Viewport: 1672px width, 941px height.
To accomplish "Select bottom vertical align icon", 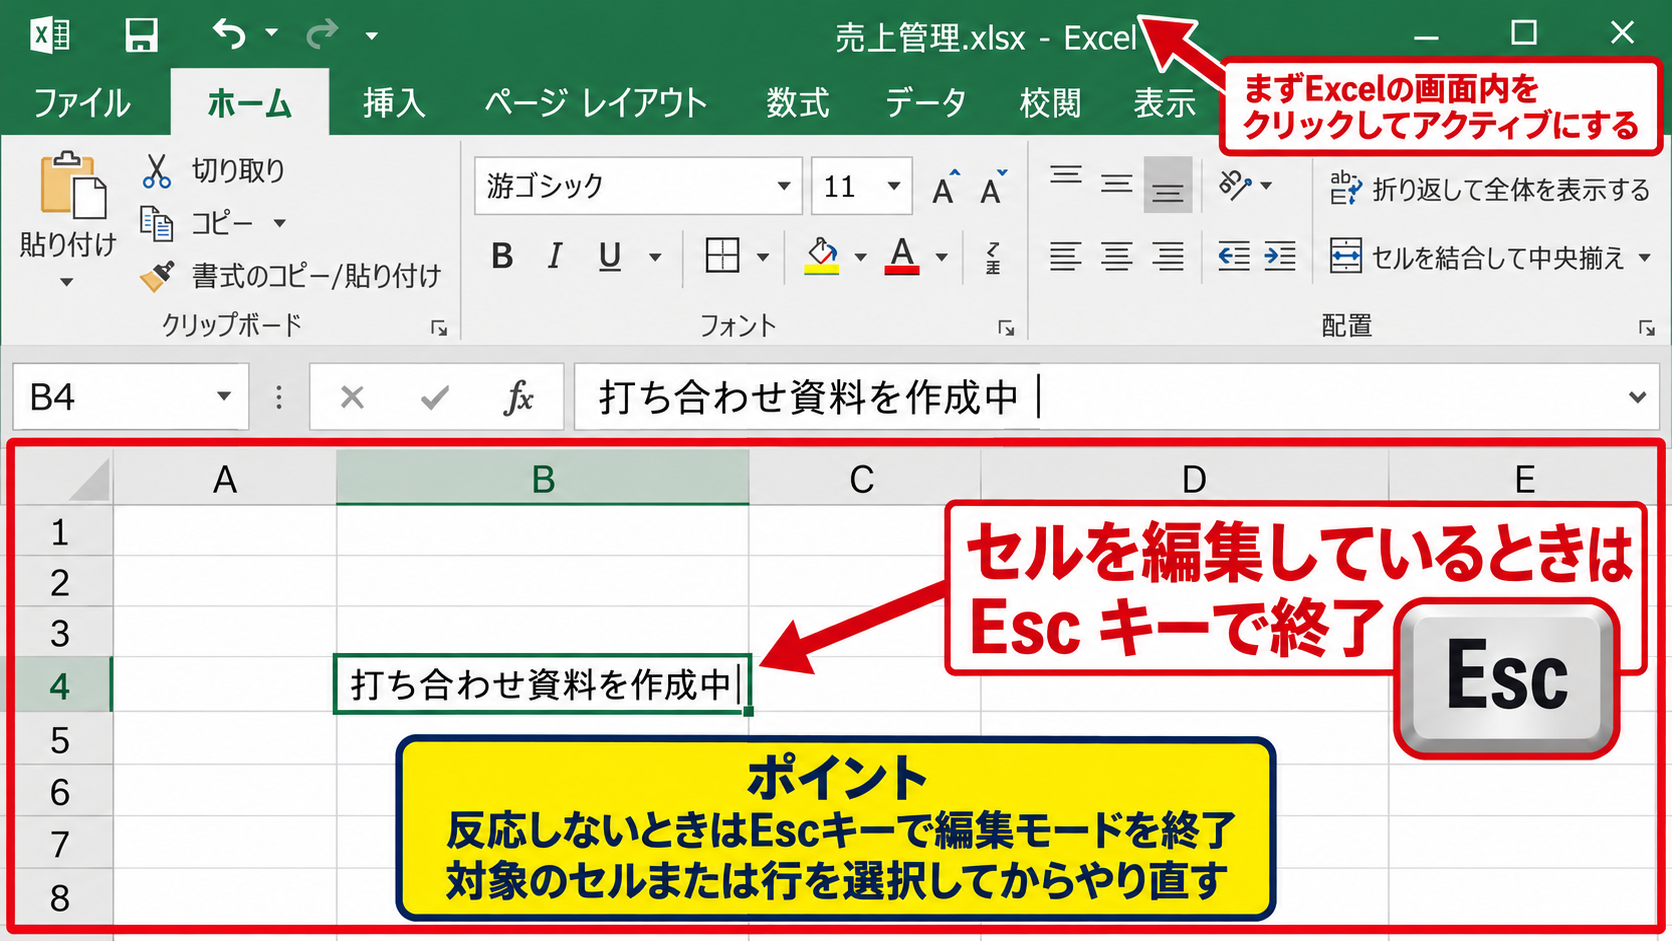I will click(1168, 185).
